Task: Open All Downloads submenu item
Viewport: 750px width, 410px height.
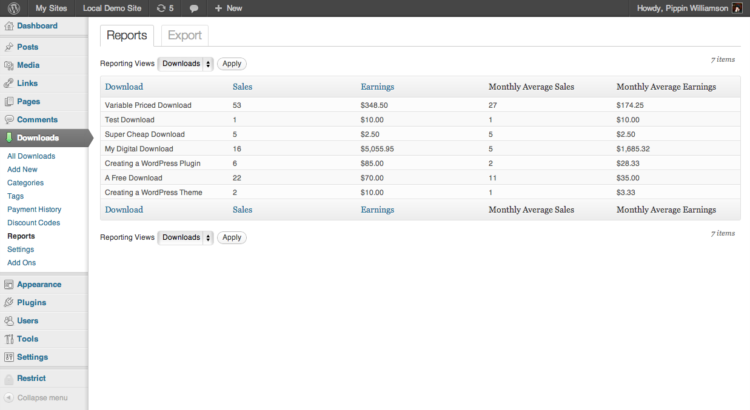Action: pyautogui.click(x=31, y=156)
